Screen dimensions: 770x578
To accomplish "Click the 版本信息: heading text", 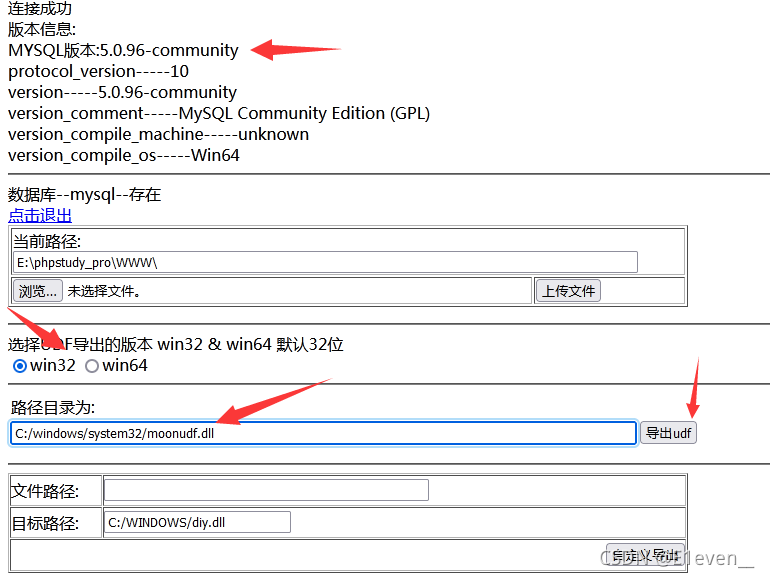I will (42, 29).
